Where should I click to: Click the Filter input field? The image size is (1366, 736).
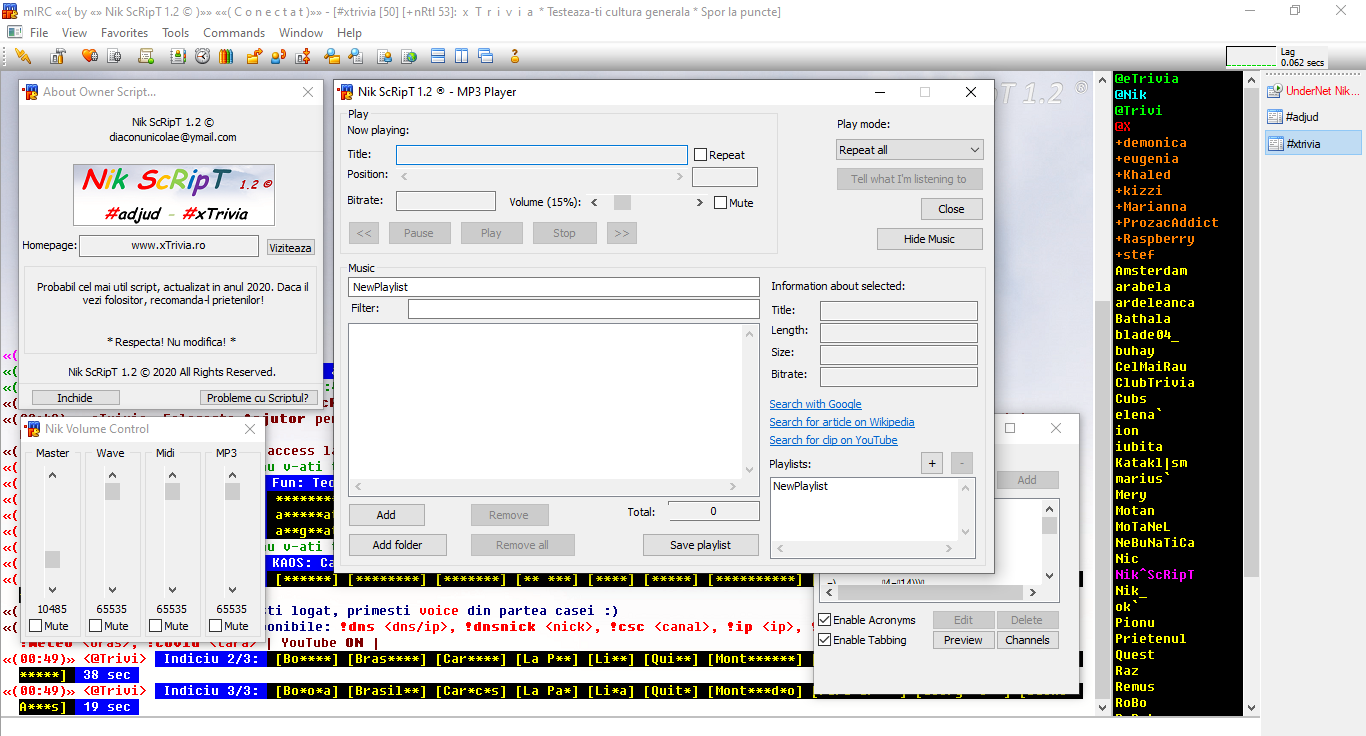(583, 309)
